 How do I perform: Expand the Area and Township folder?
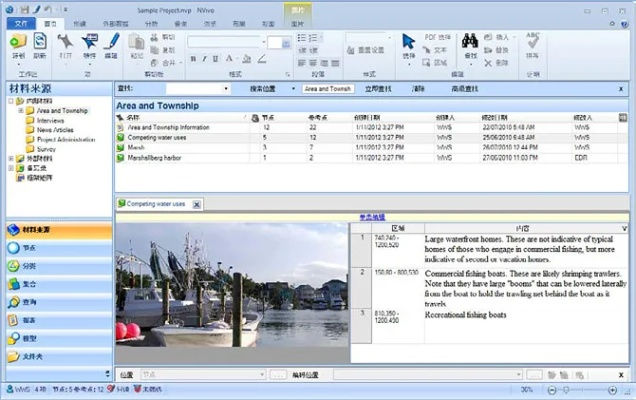pos(22,111)
